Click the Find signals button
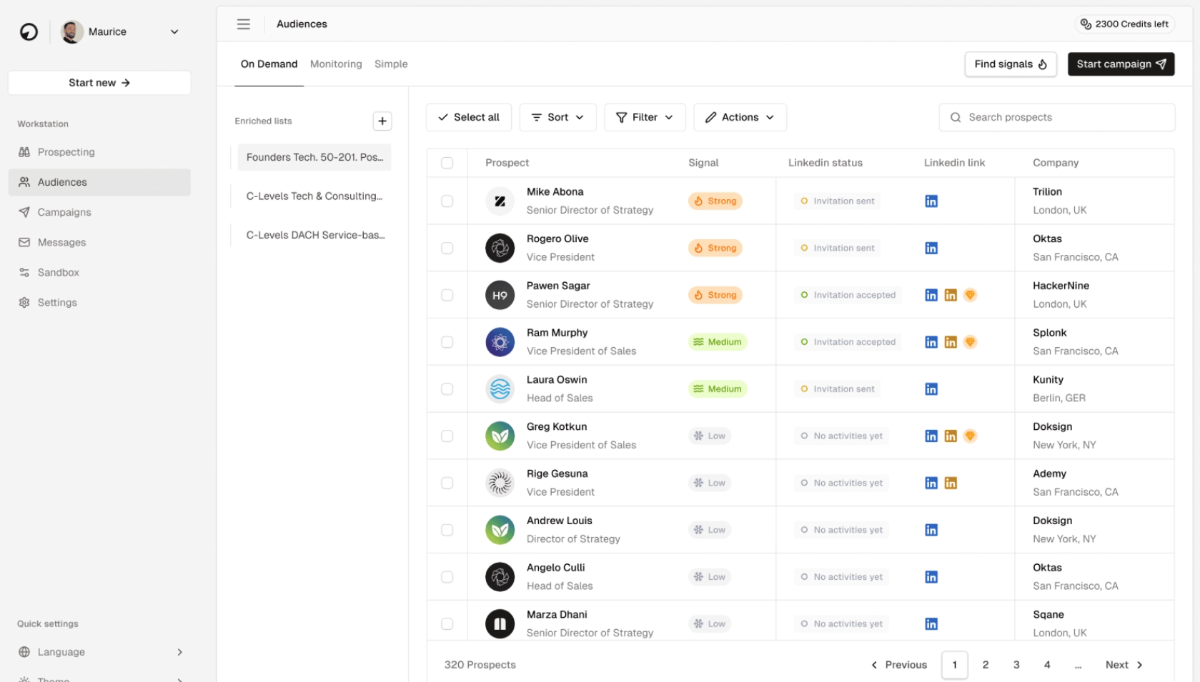1200x682 pixels. [1010, 63]
